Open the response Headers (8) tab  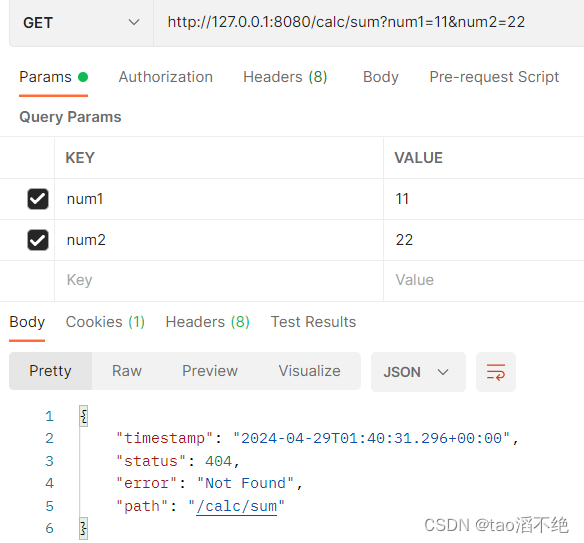pyautogui.click(x=208, y=322)
